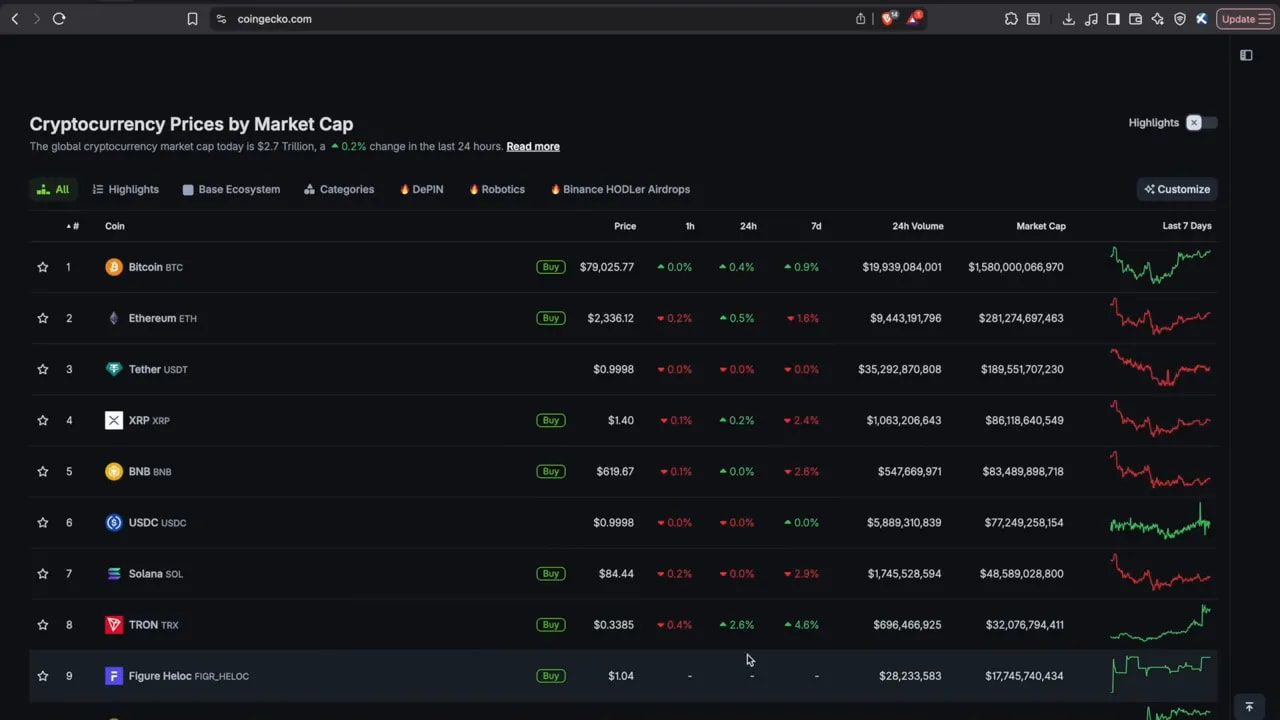Click the scroll-to-top arrow button
The width and height of the screenshot is (1280, 720).
[x=1248, y=707]
